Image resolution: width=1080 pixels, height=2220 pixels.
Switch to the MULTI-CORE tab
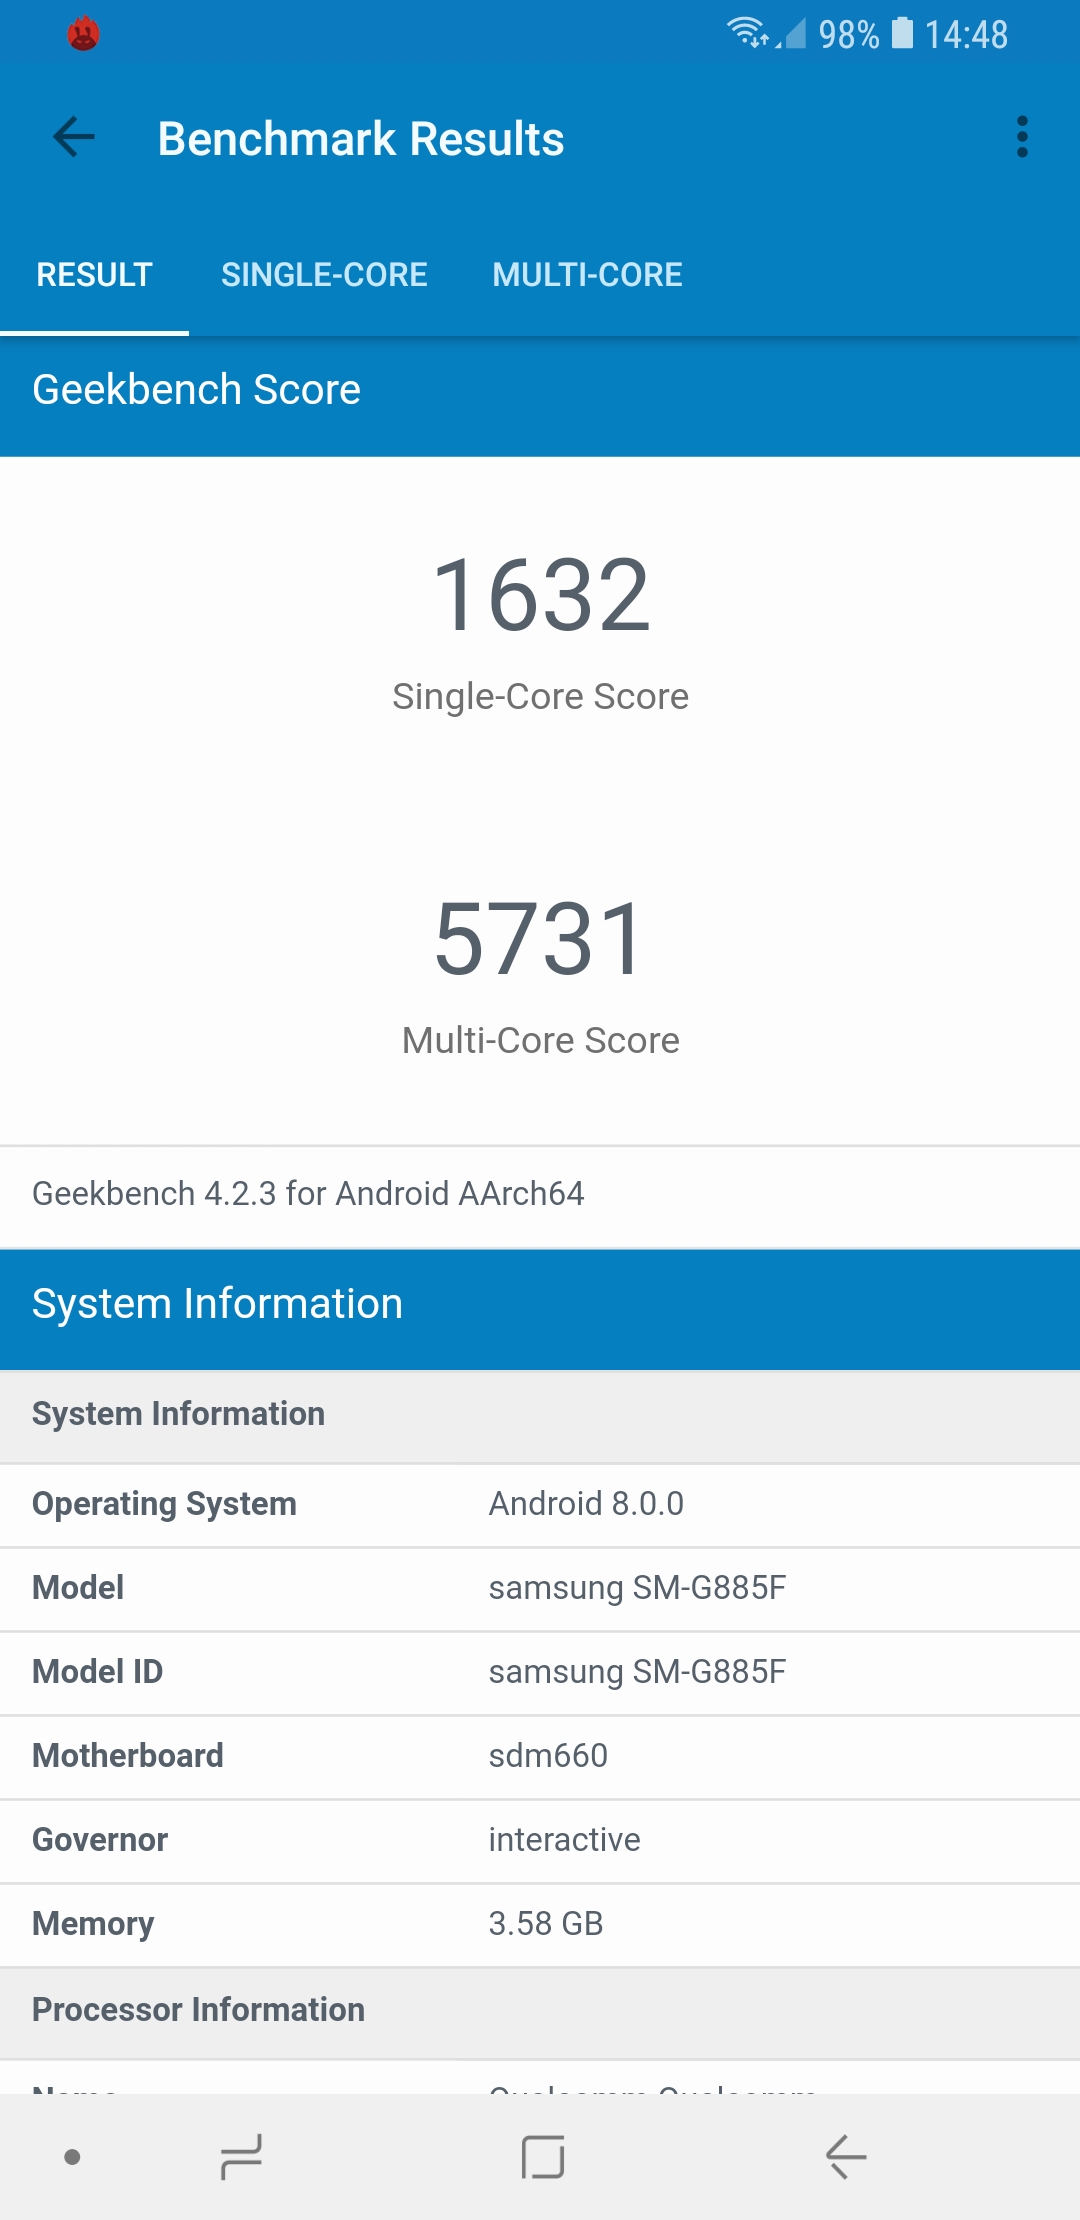587,274
